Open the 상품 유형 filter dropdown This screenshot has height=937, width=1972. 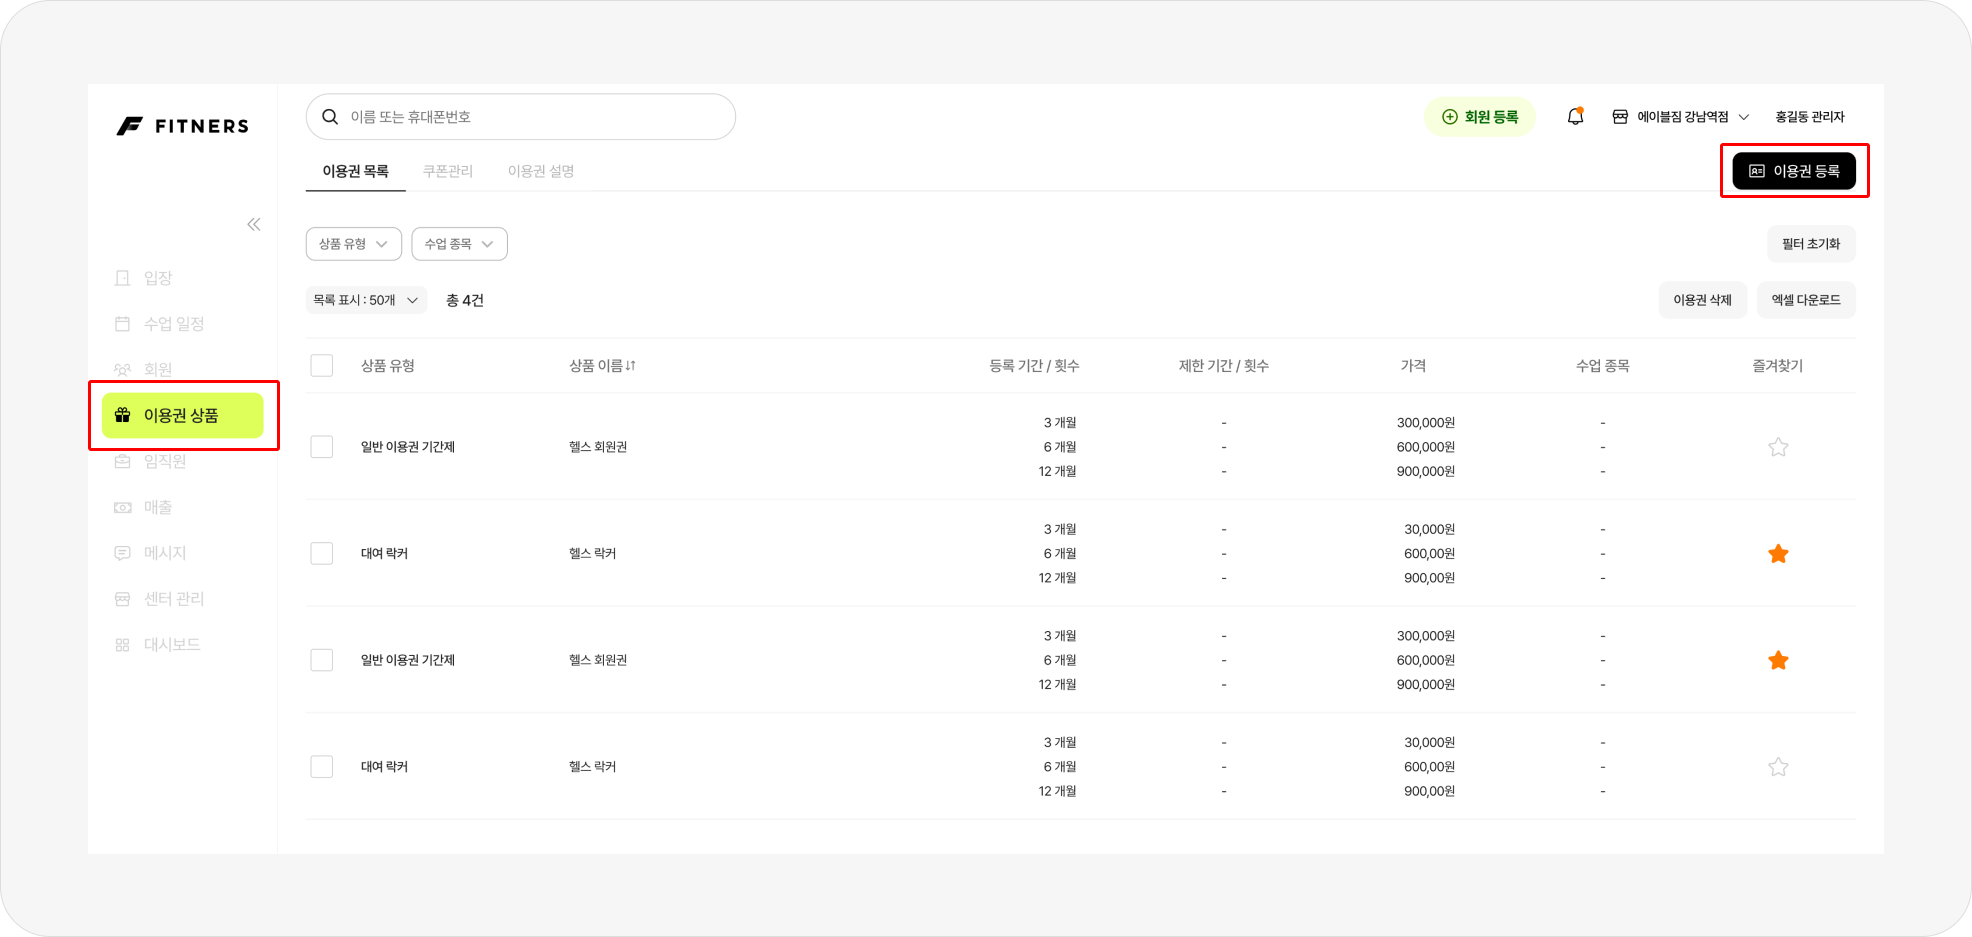tap(354, 244)
